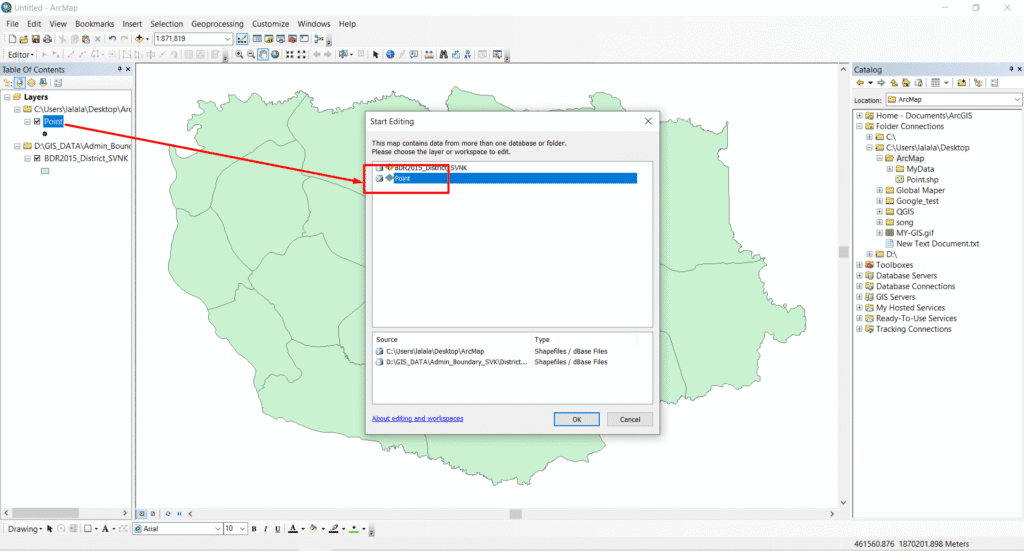This screenshot has width=1024, height=551.
Task: Switch to Layout View button
Action: tap(153, 514)
